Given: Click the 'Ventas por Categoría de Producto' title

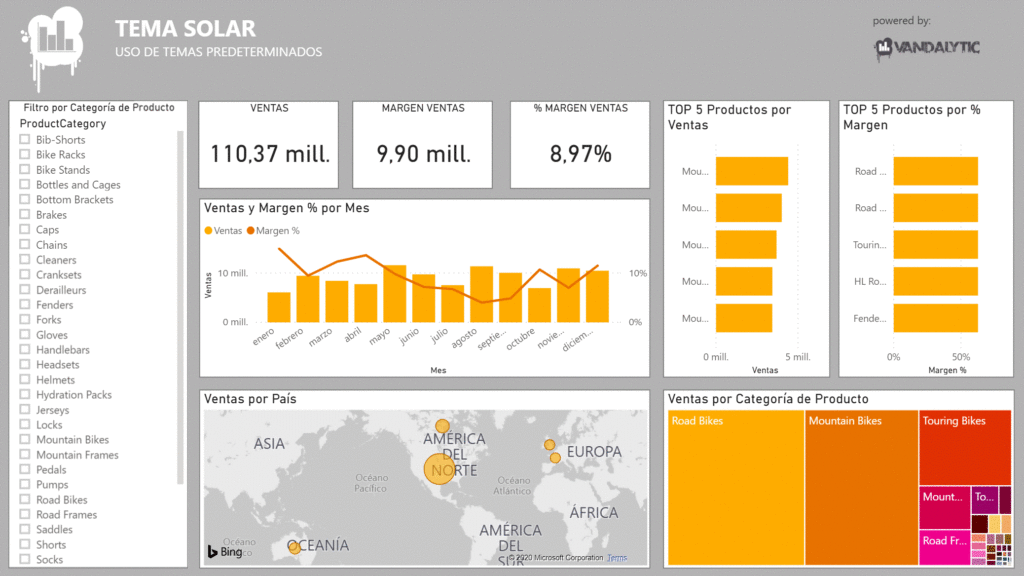Looking at the screenshot, I should click(768, 399).
